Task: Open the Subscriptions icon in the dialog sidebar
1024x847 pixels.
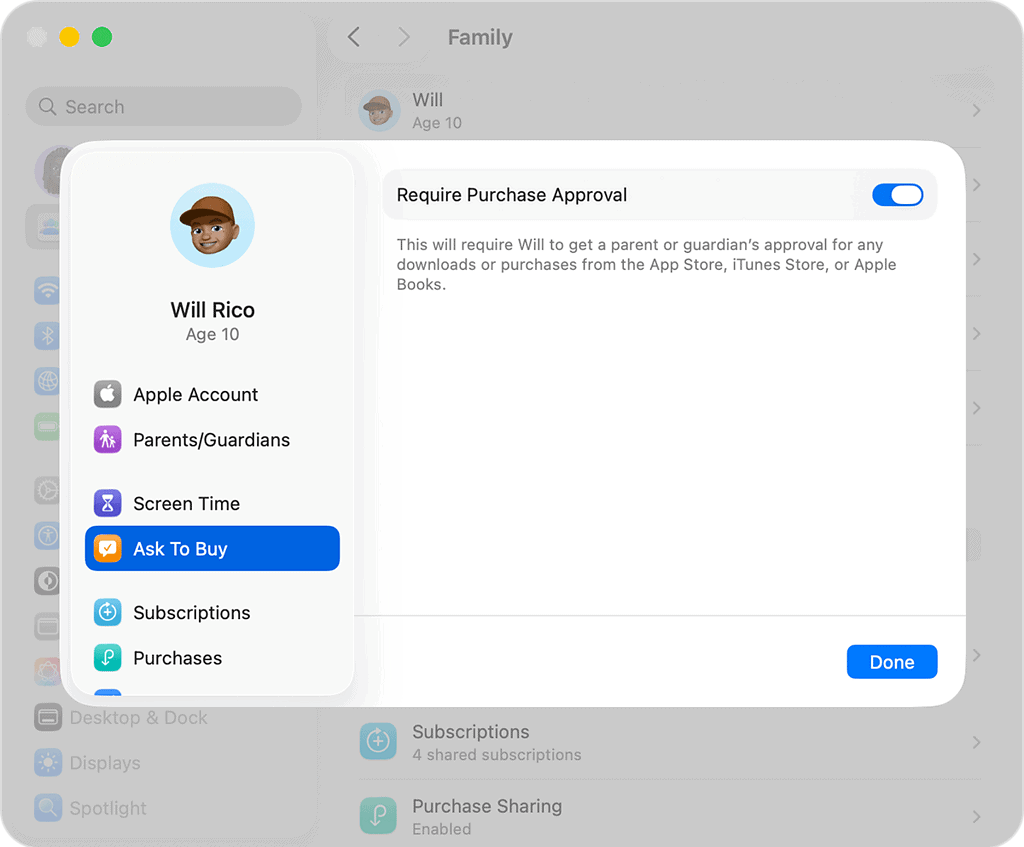Action: (107, 613)
